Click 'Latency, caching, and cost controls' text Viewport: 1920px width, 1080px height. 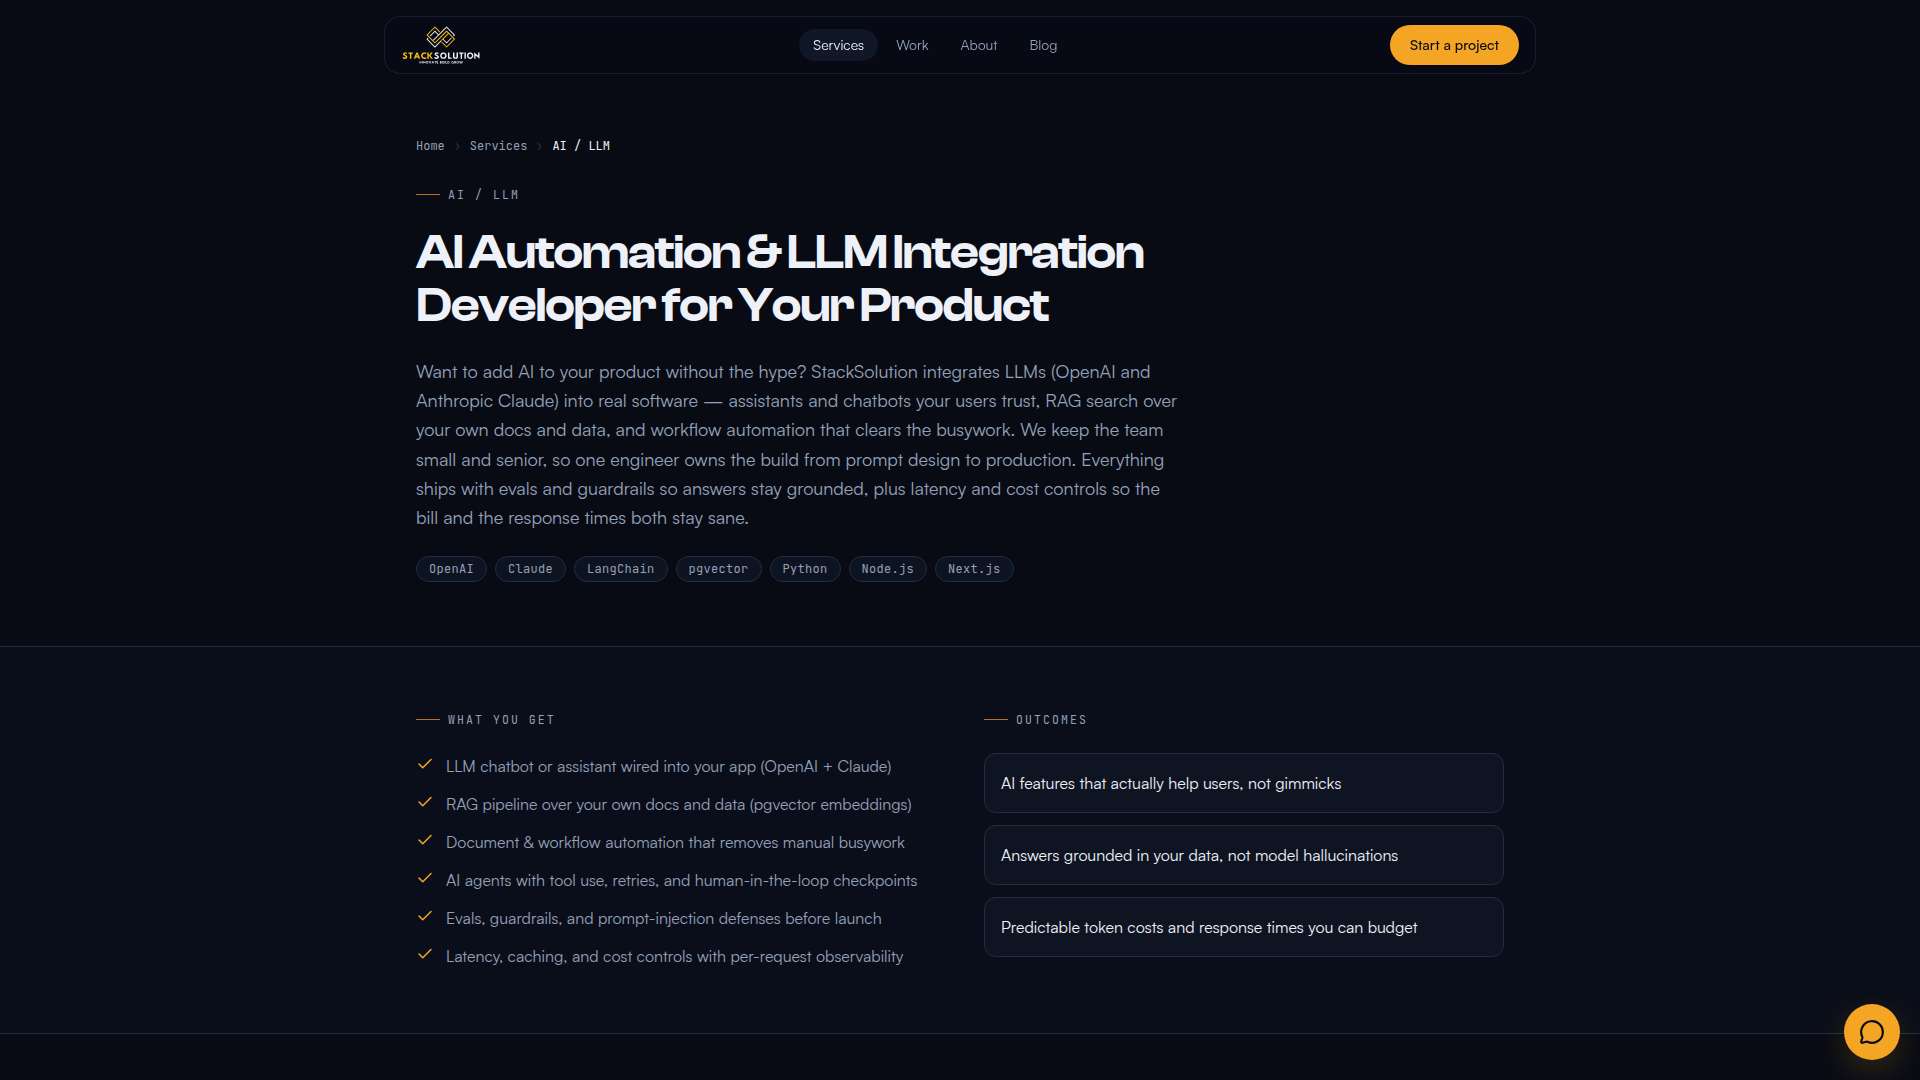674,957
